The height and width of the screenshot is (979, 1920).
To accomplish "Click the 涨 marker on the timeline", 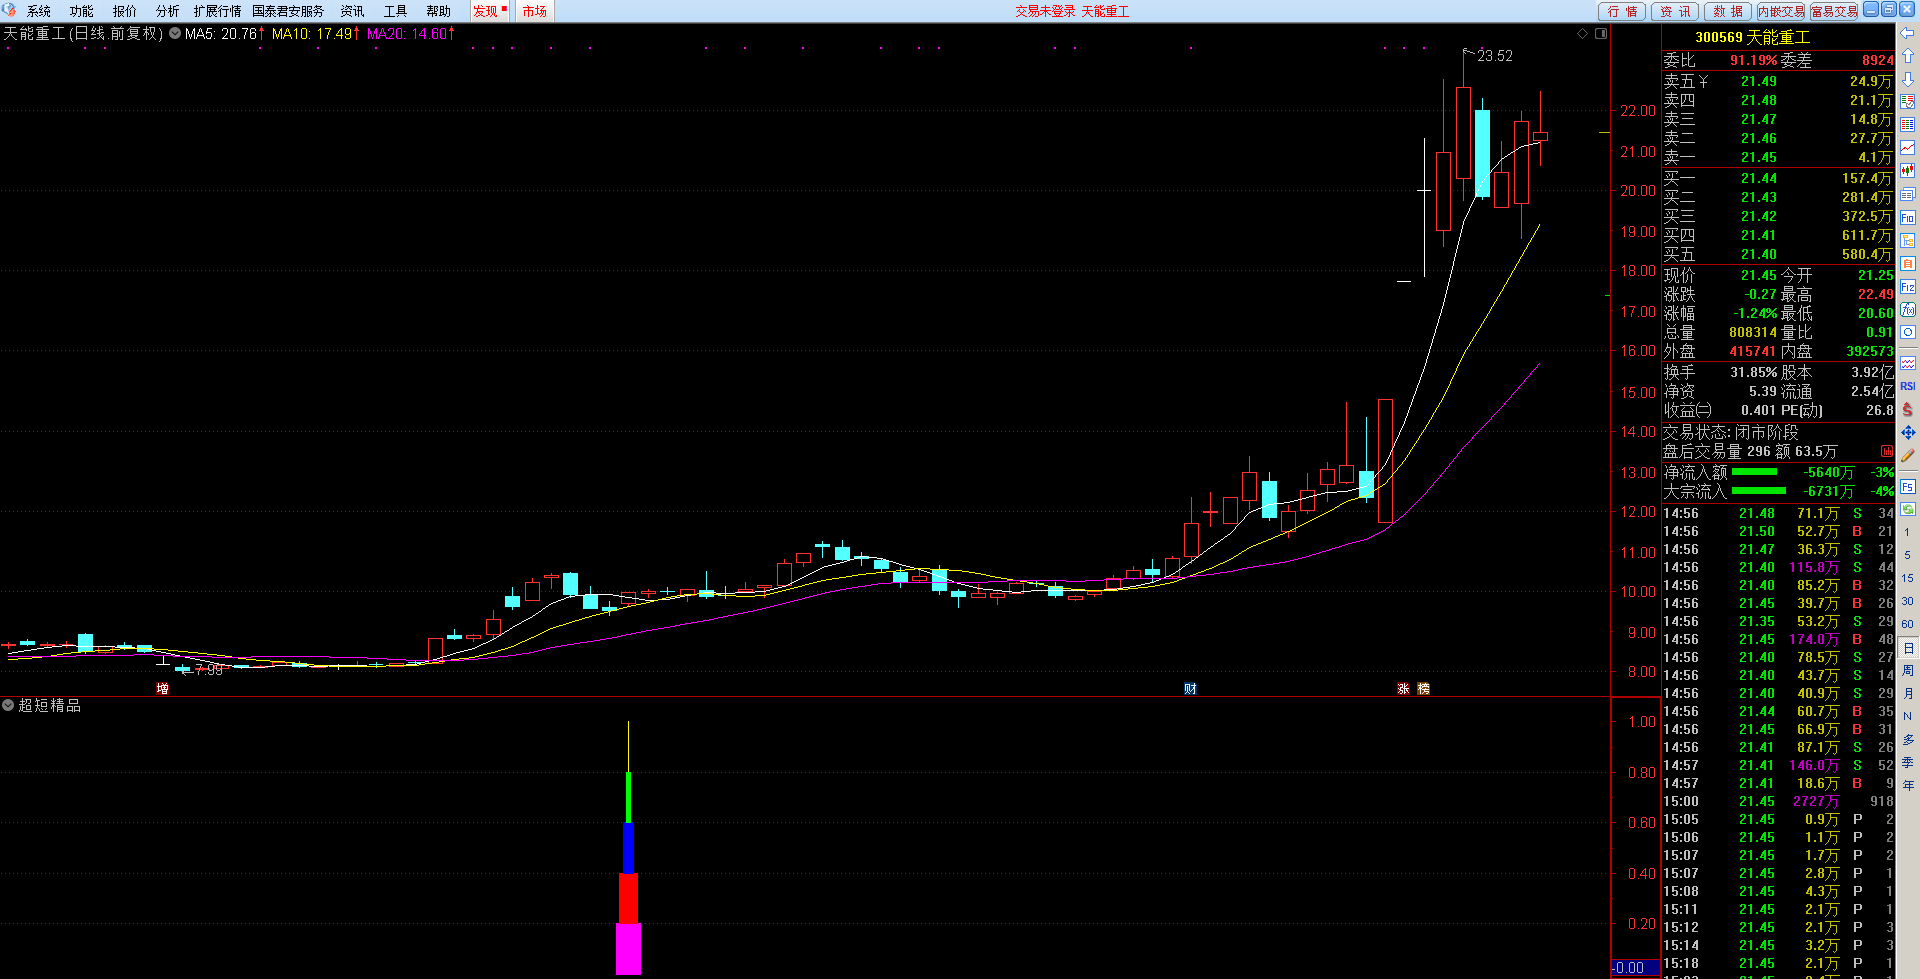I will 1403,689.
